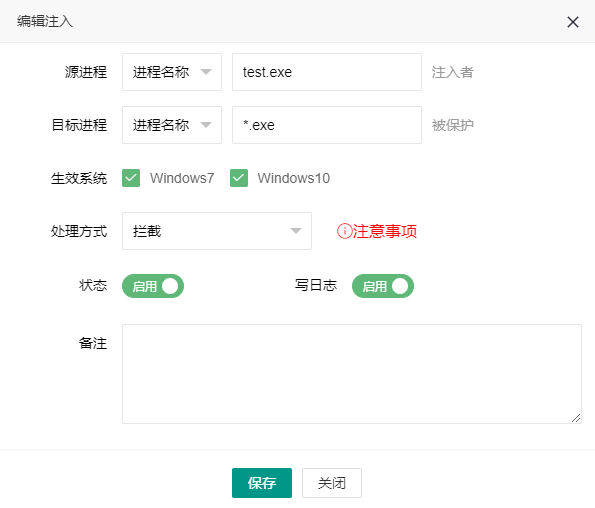Click the *.exe target process field
The width and height of the screenshot is (595, 508).
pyautogui.click(x=327, y=125)
